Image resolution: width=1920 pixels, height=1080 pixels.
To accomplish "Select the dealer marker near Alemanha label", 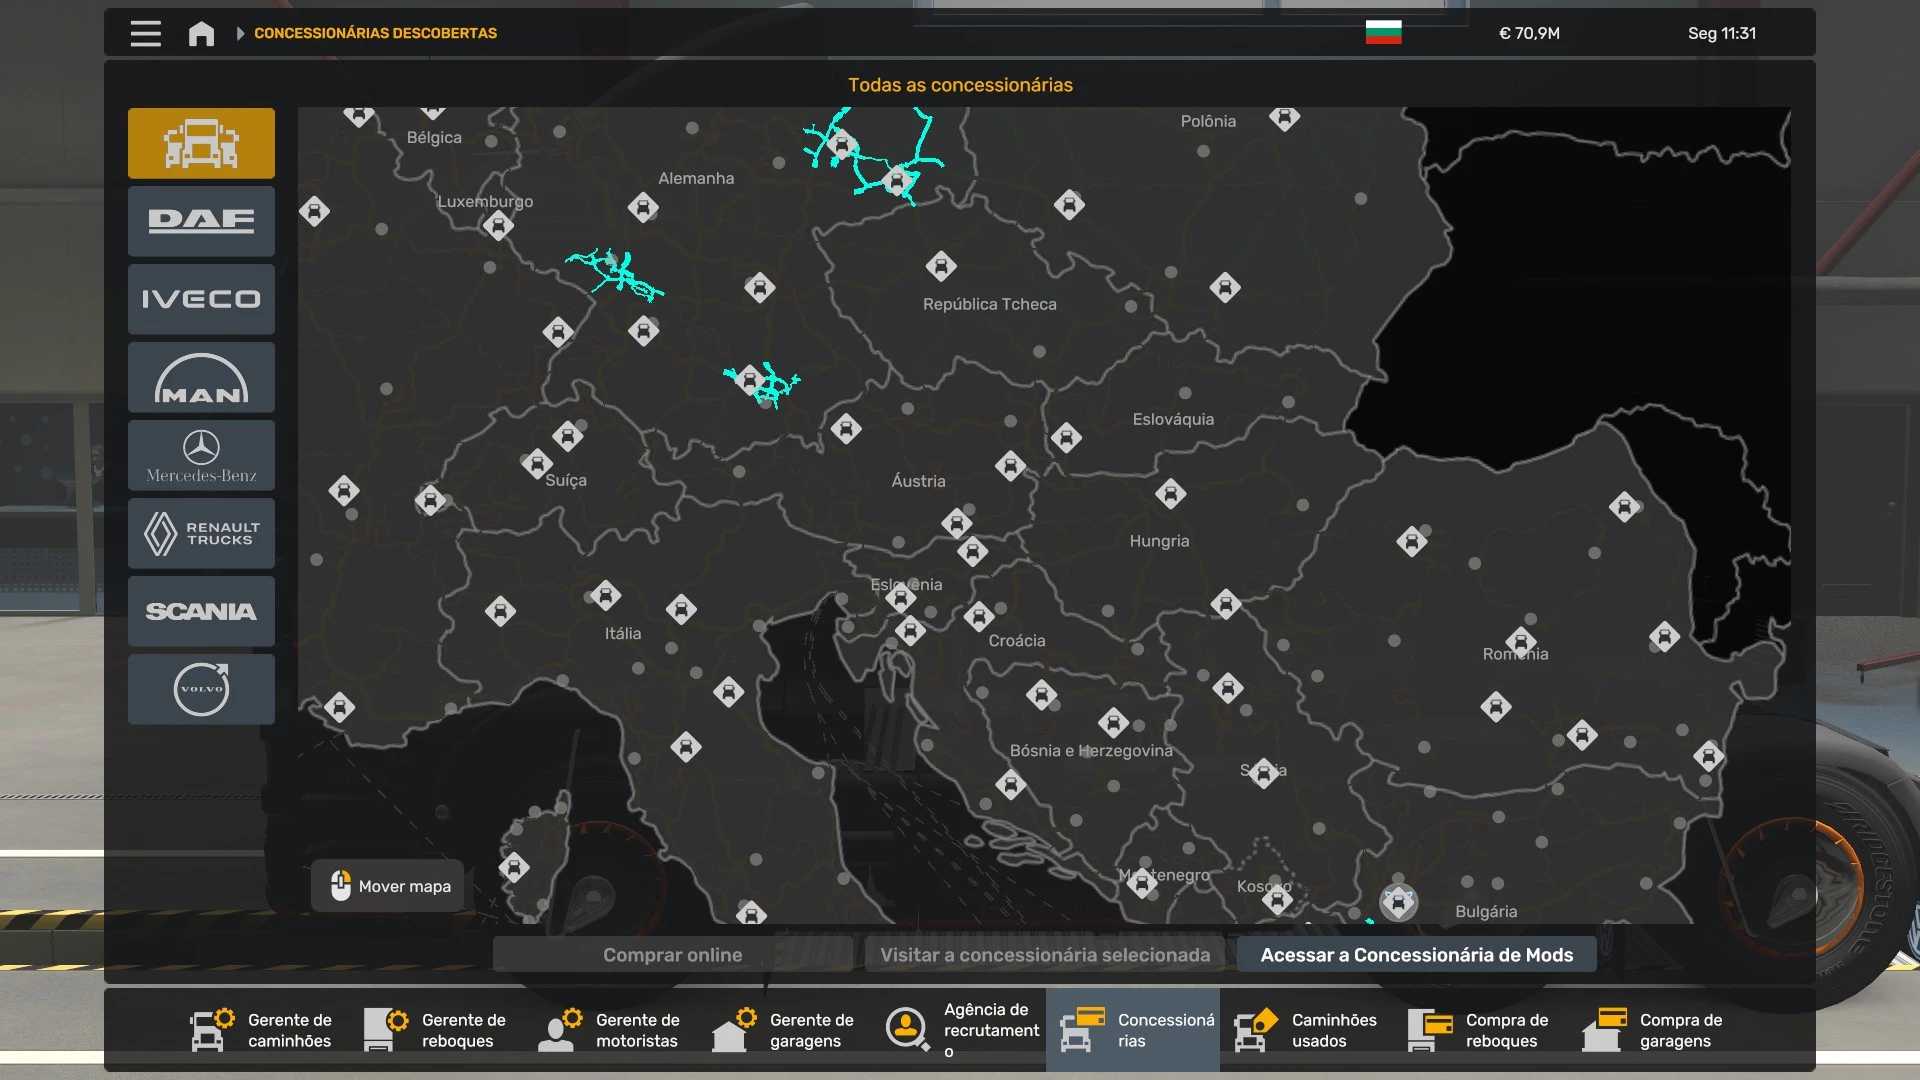I will pos(643,208).
